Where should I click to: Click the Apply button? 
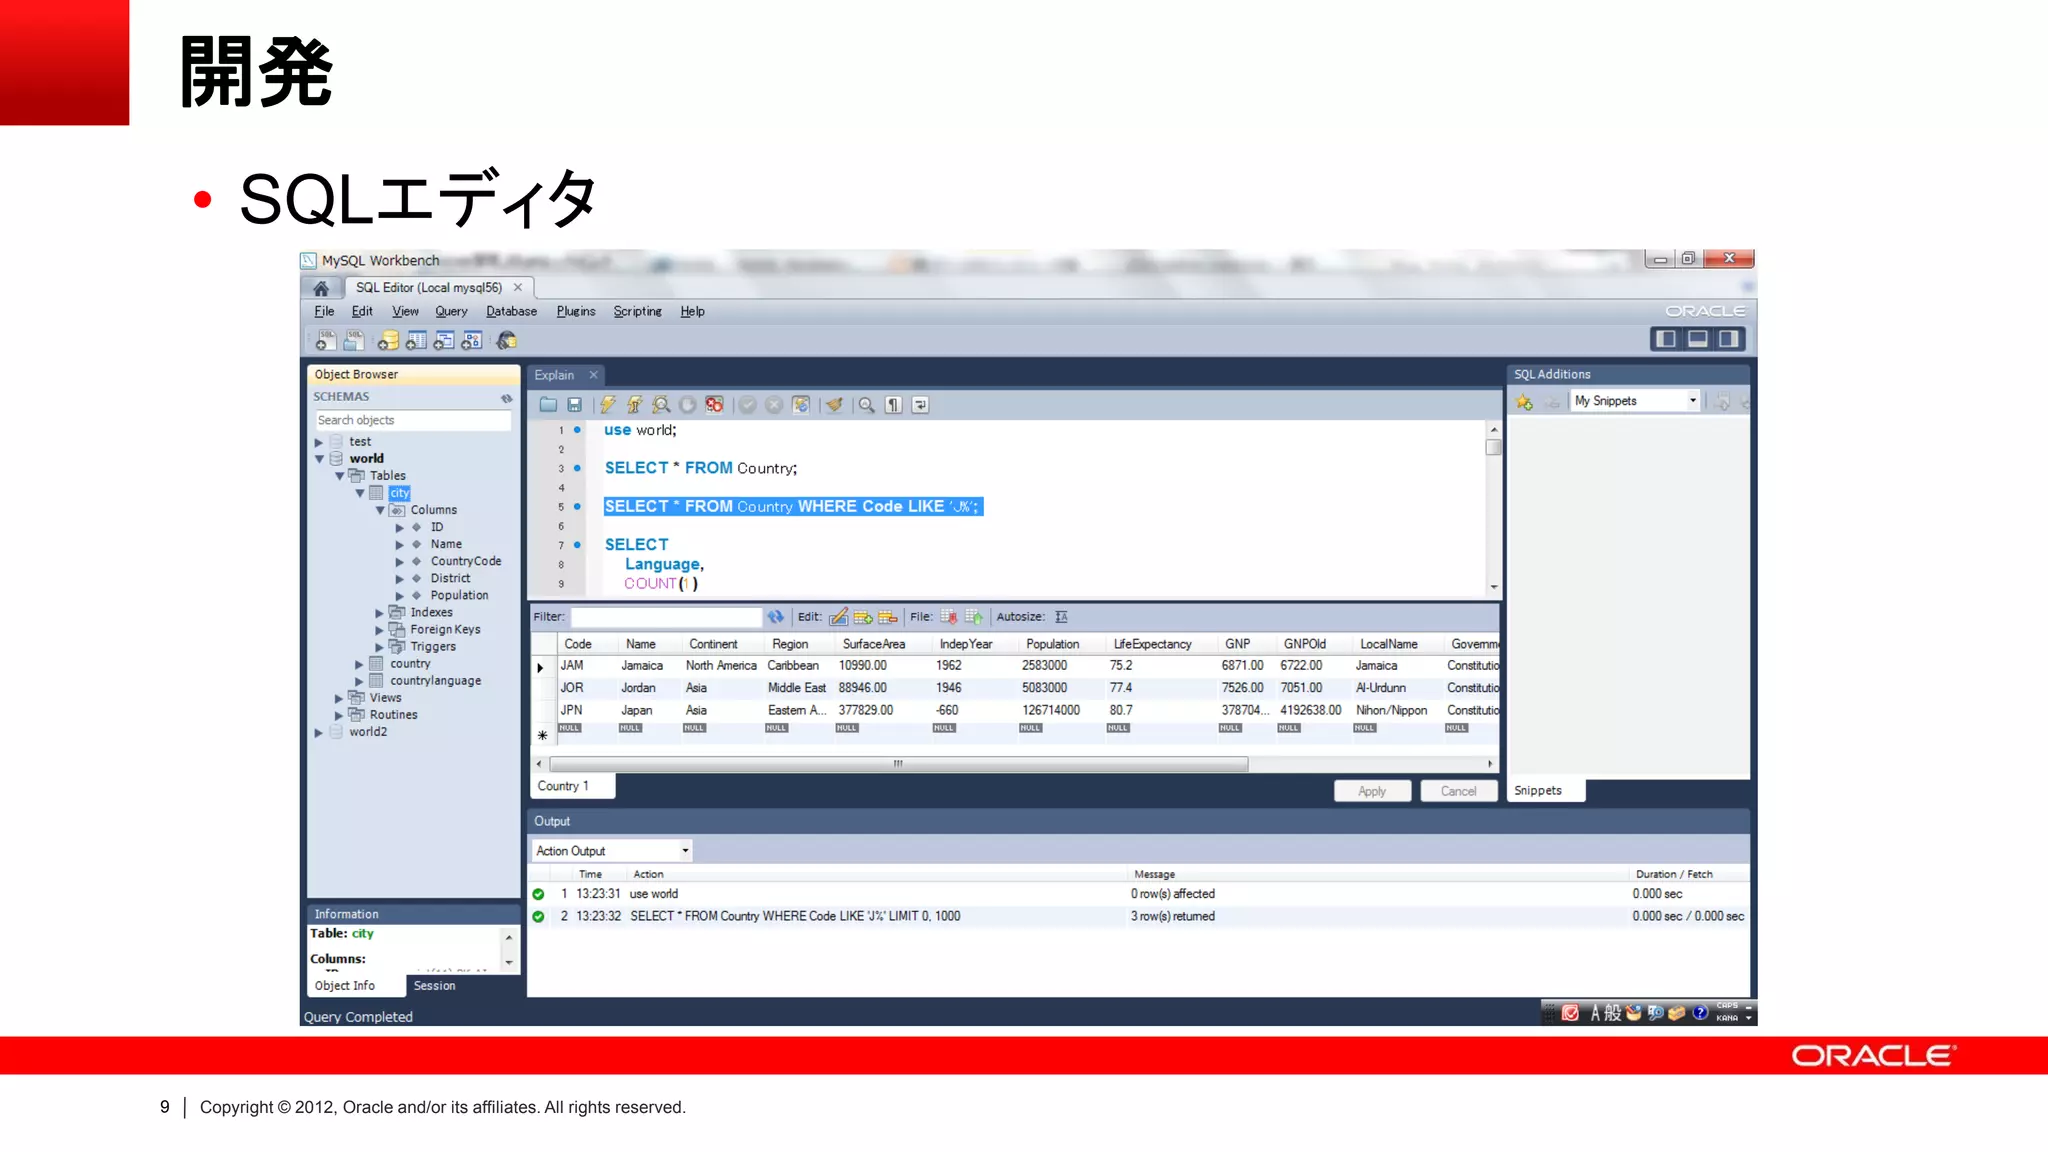pyautogui.click(x=1372, y=791)
